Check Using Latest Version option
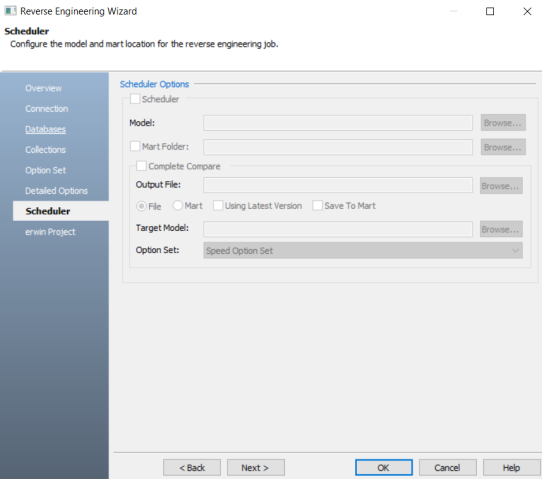This screenshot has height=479, width=542. tap(218, 206)
